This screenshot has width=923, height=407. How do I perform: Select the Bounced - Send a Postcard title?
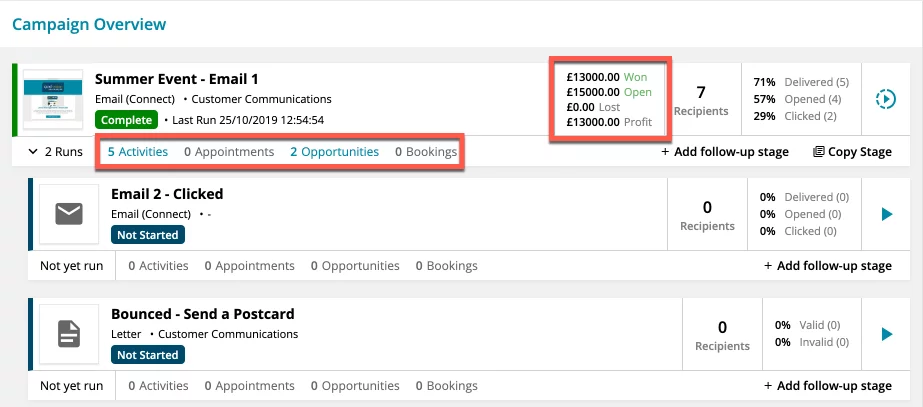(202, 314)
